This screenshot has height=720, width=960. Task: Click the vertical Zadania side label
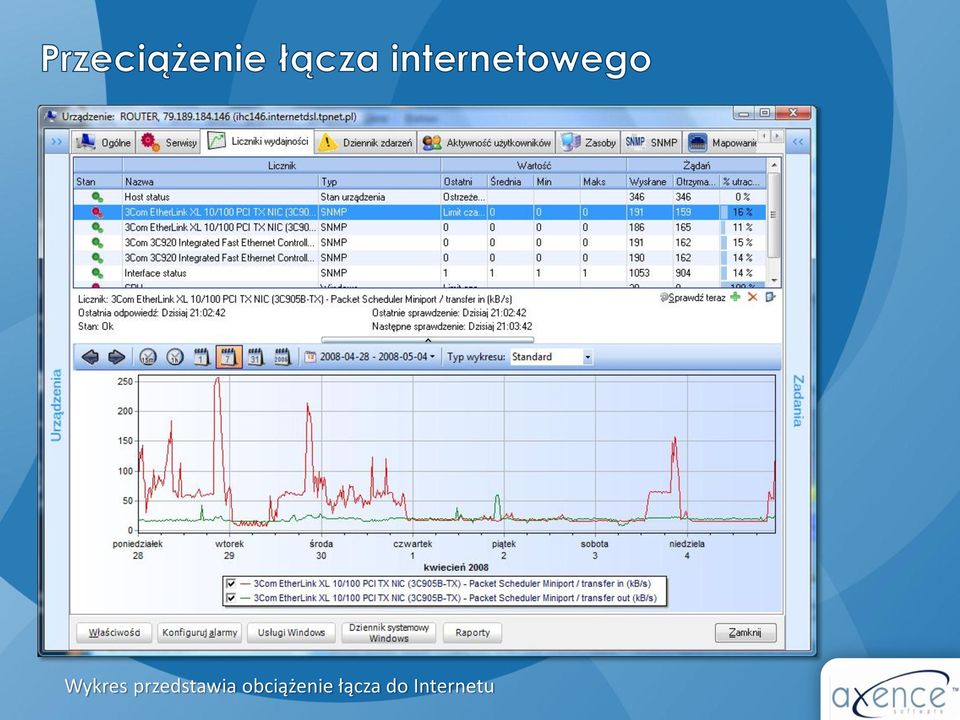pyautogui.click(x=798, y=402)
